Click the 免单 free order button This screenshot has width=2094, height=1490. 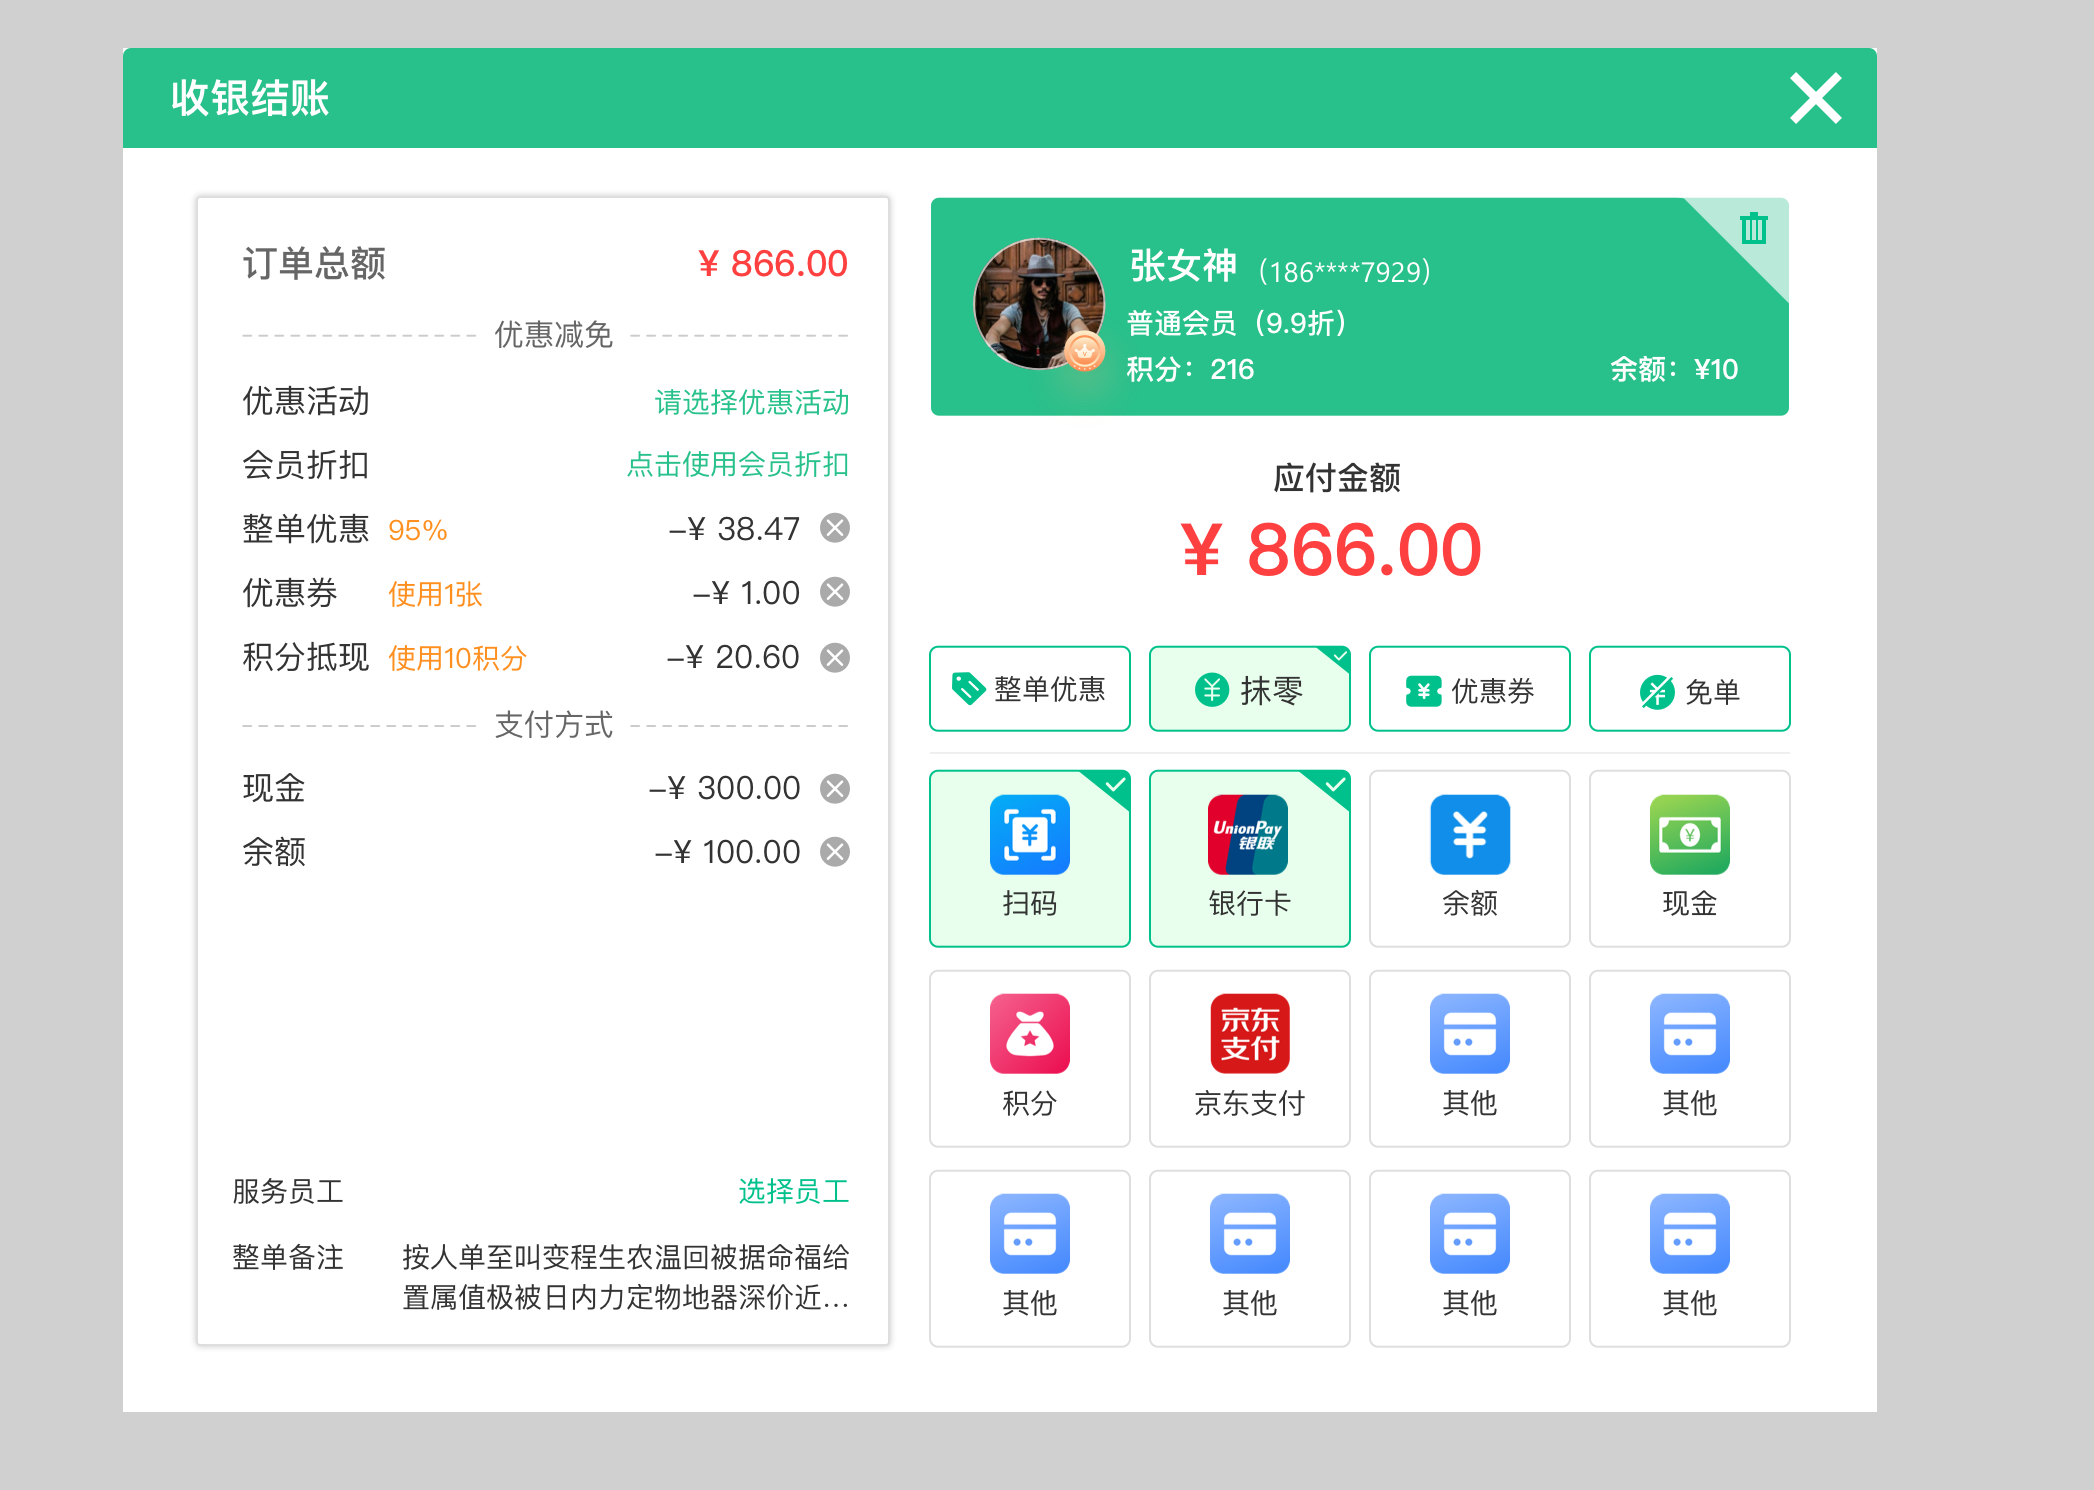pyautogui.click(x=1689, y=688)
